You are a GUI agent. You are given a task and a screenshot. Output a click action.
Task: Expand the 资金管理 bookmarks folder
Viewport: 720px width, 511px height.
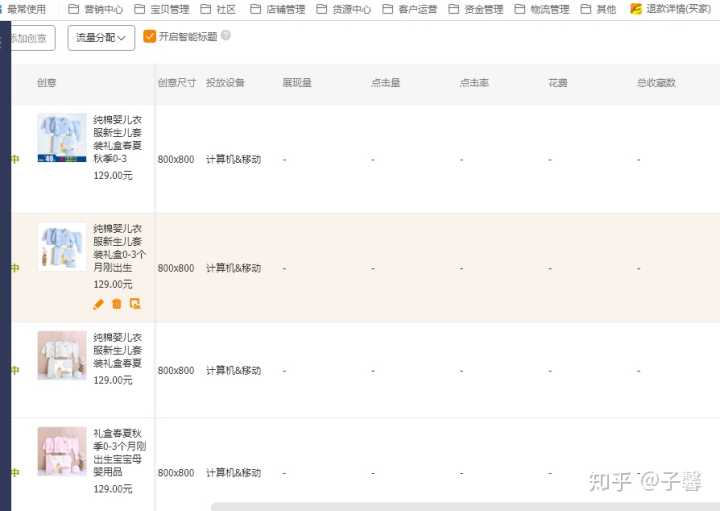pyautogui.click(x=476, y=9)
